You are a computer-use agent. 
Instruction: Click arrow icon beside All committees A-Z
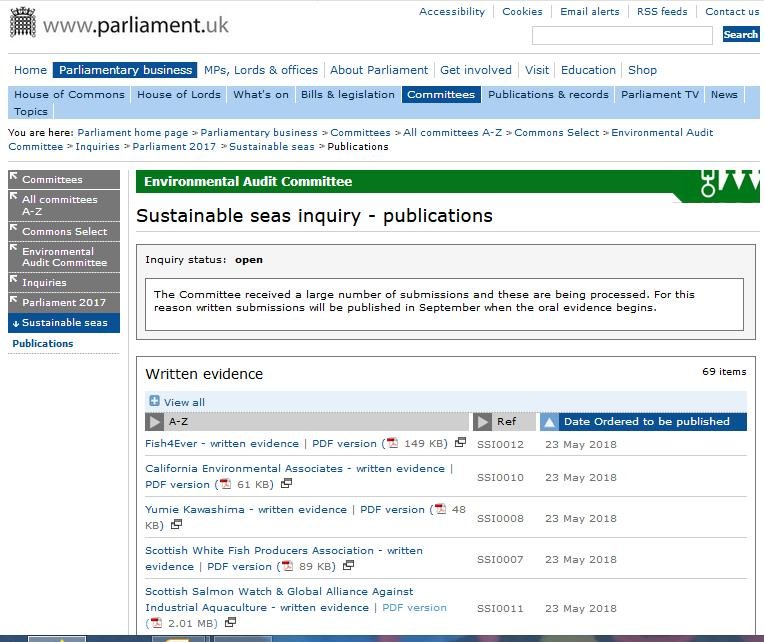[x=14, y=196]
